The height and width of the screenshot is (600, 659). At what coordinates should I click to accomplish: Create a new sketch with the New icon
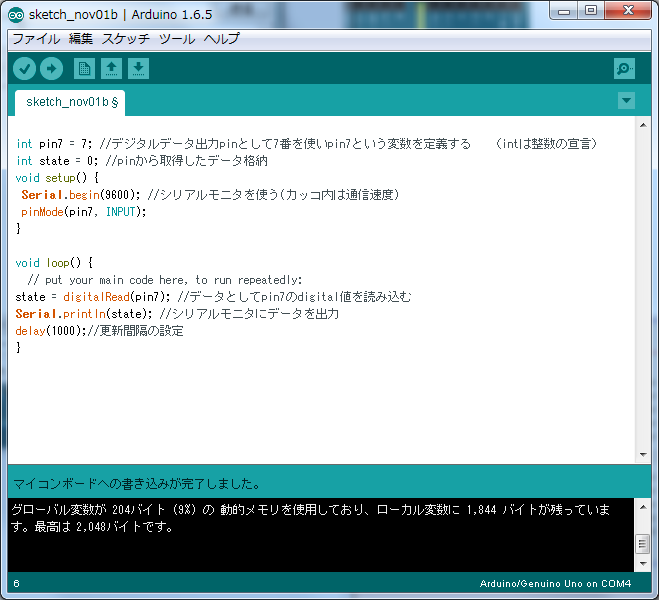pos(84,68)
